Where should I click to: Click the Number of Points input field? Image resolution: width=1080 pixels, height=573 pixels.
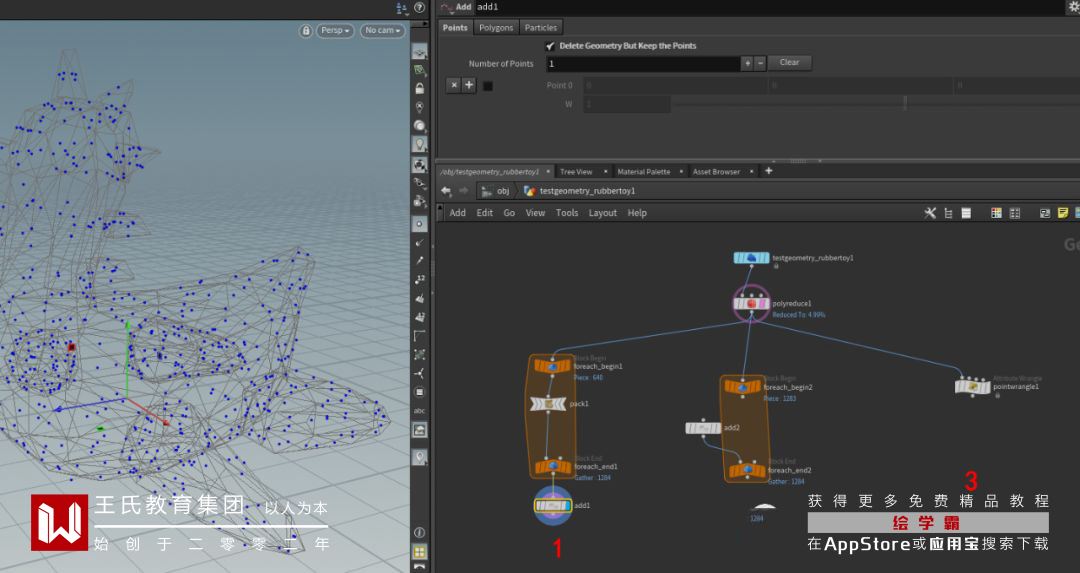tap(642, 63)
